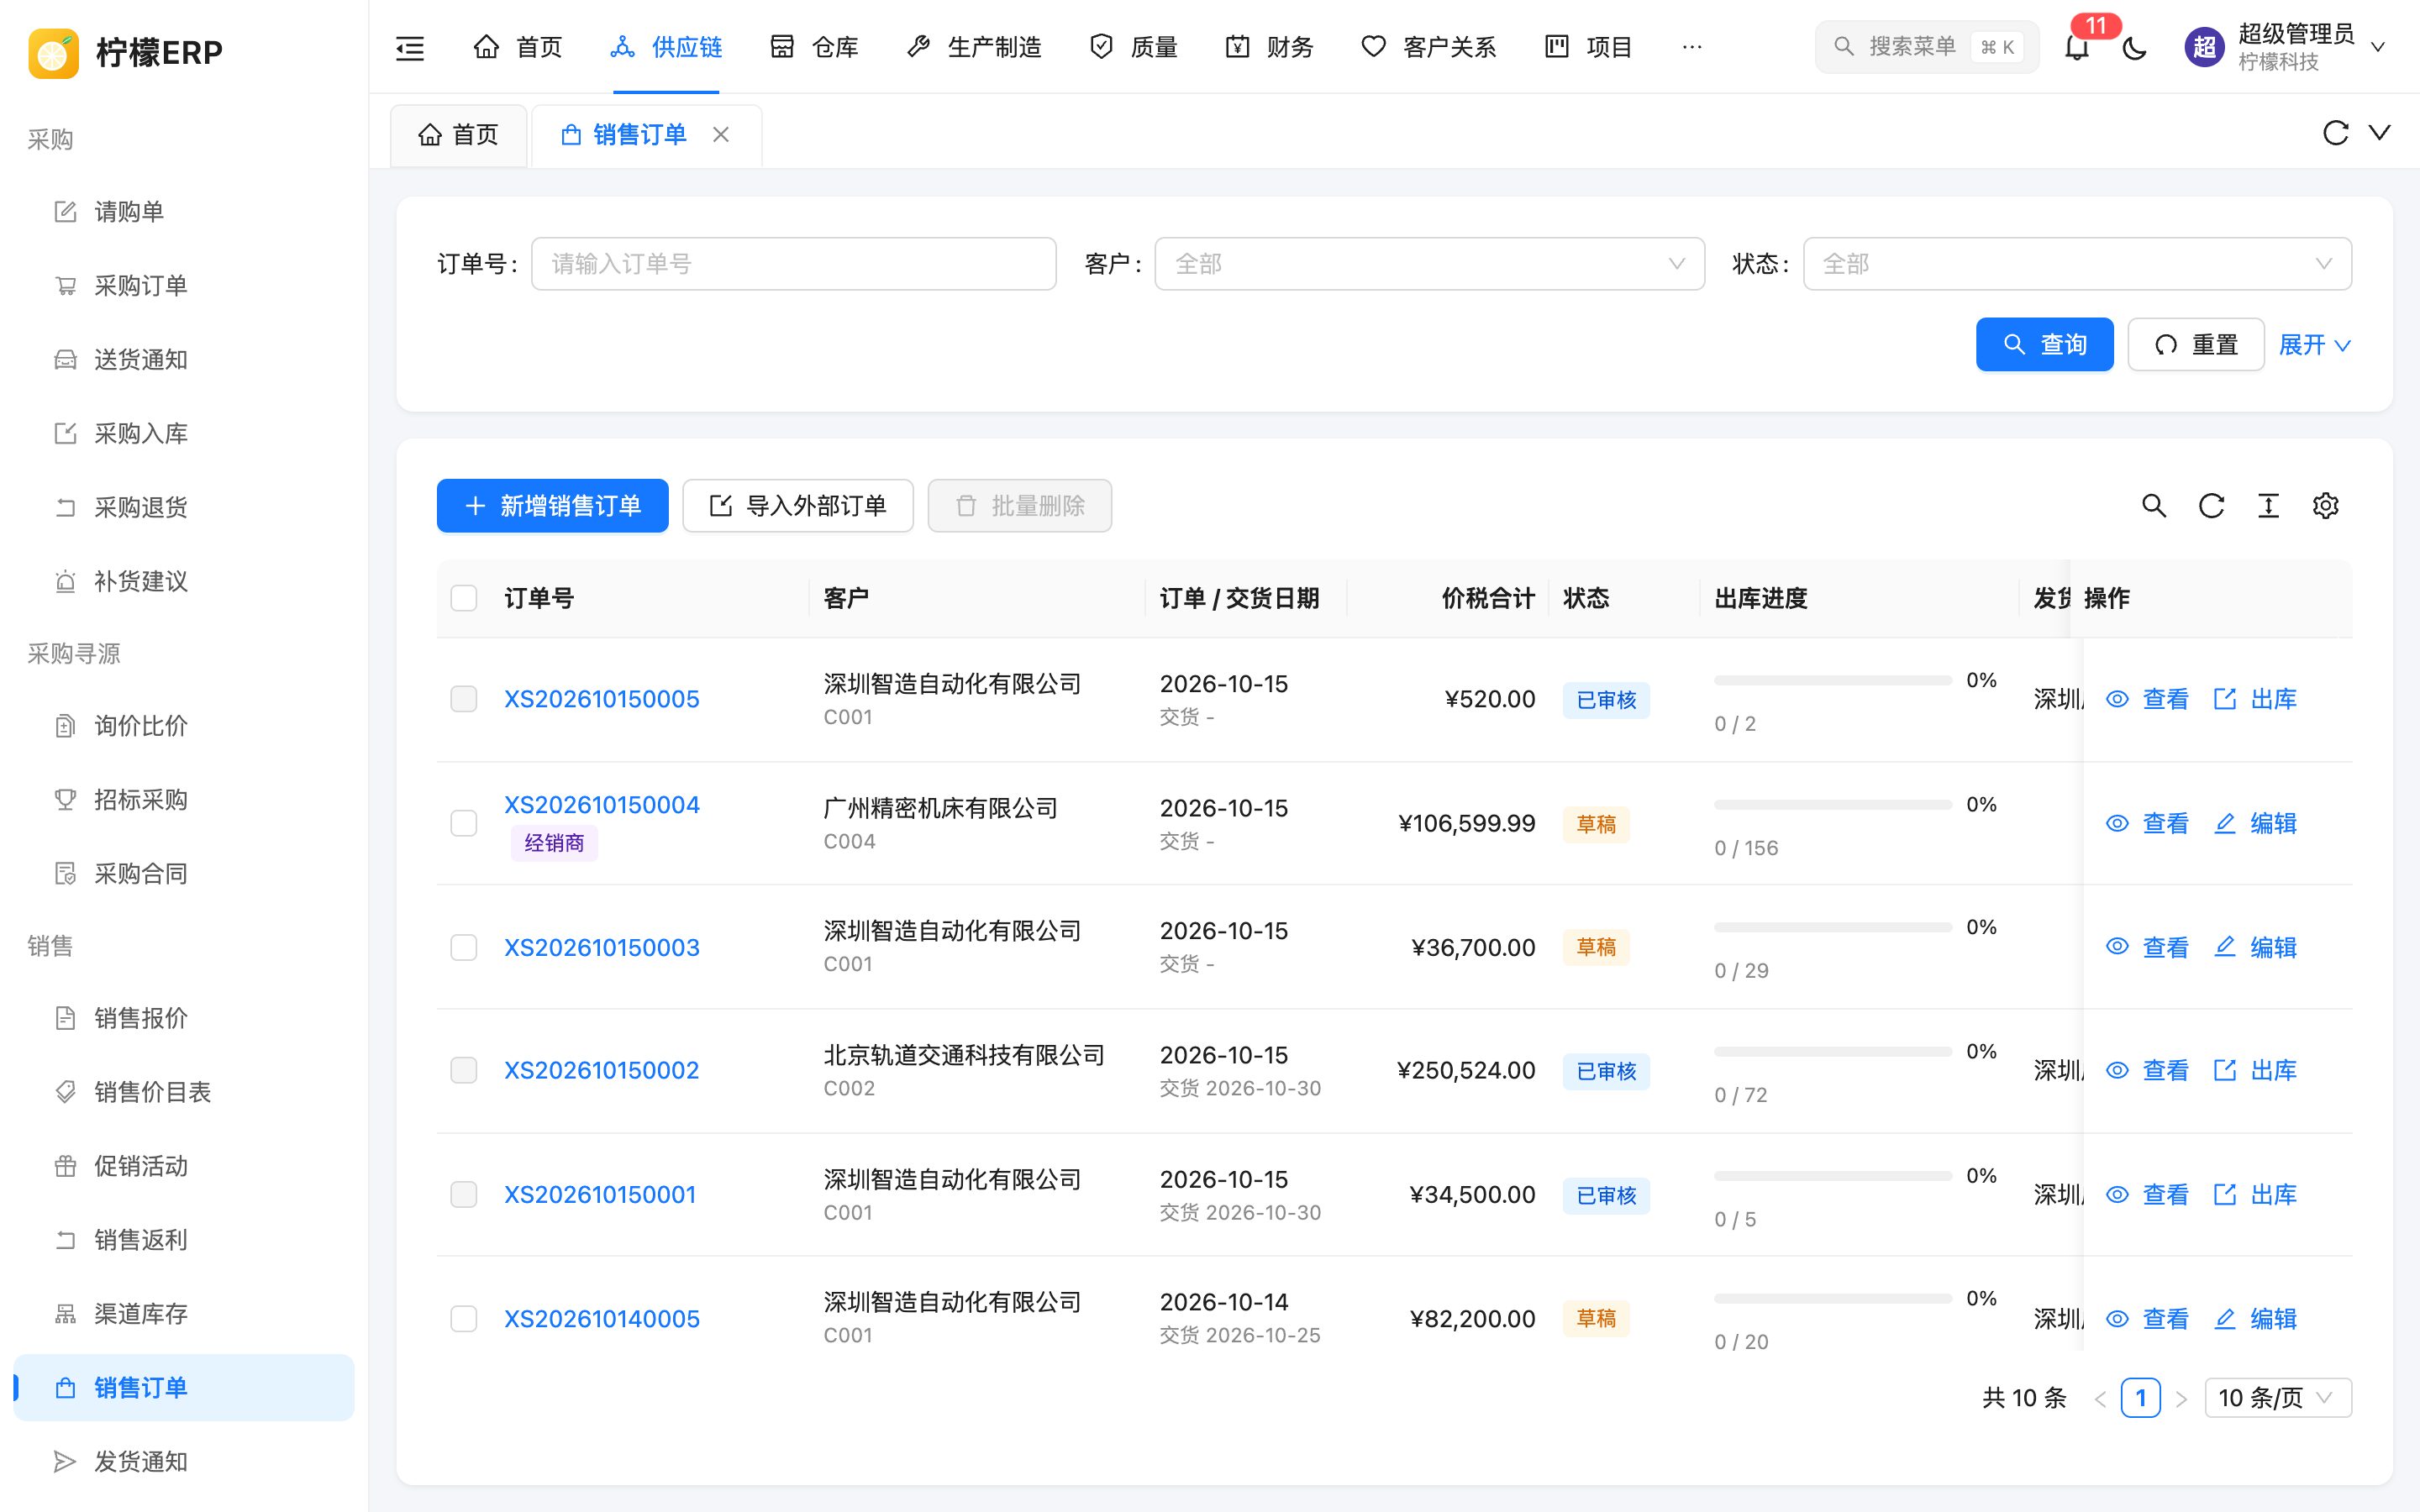
Task: Check row XS202610150005 checkbox
Action: [464, 699]
